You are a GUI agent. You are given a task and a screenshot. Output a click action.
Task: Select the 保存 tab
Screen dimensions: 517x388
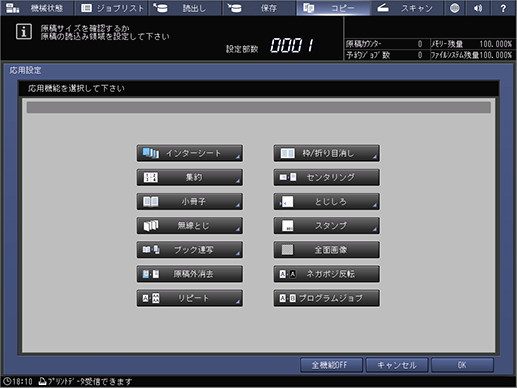pyautogui.click(x=259, y=8)
